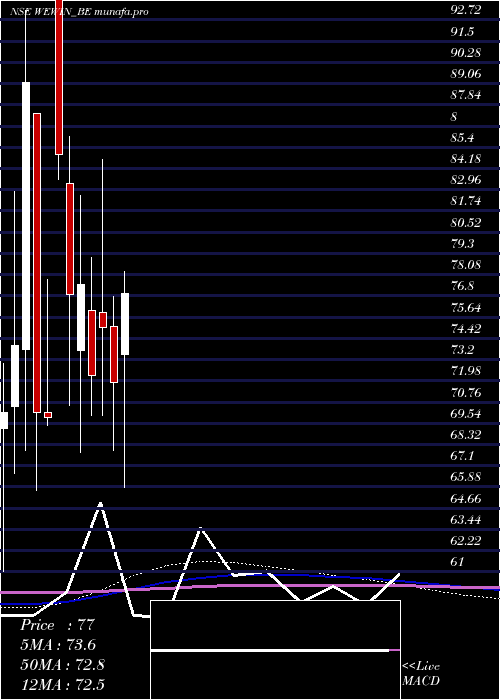Select the 80.52 price axis label
This screenshot has width=500, height=700.
tap(466, 222)
